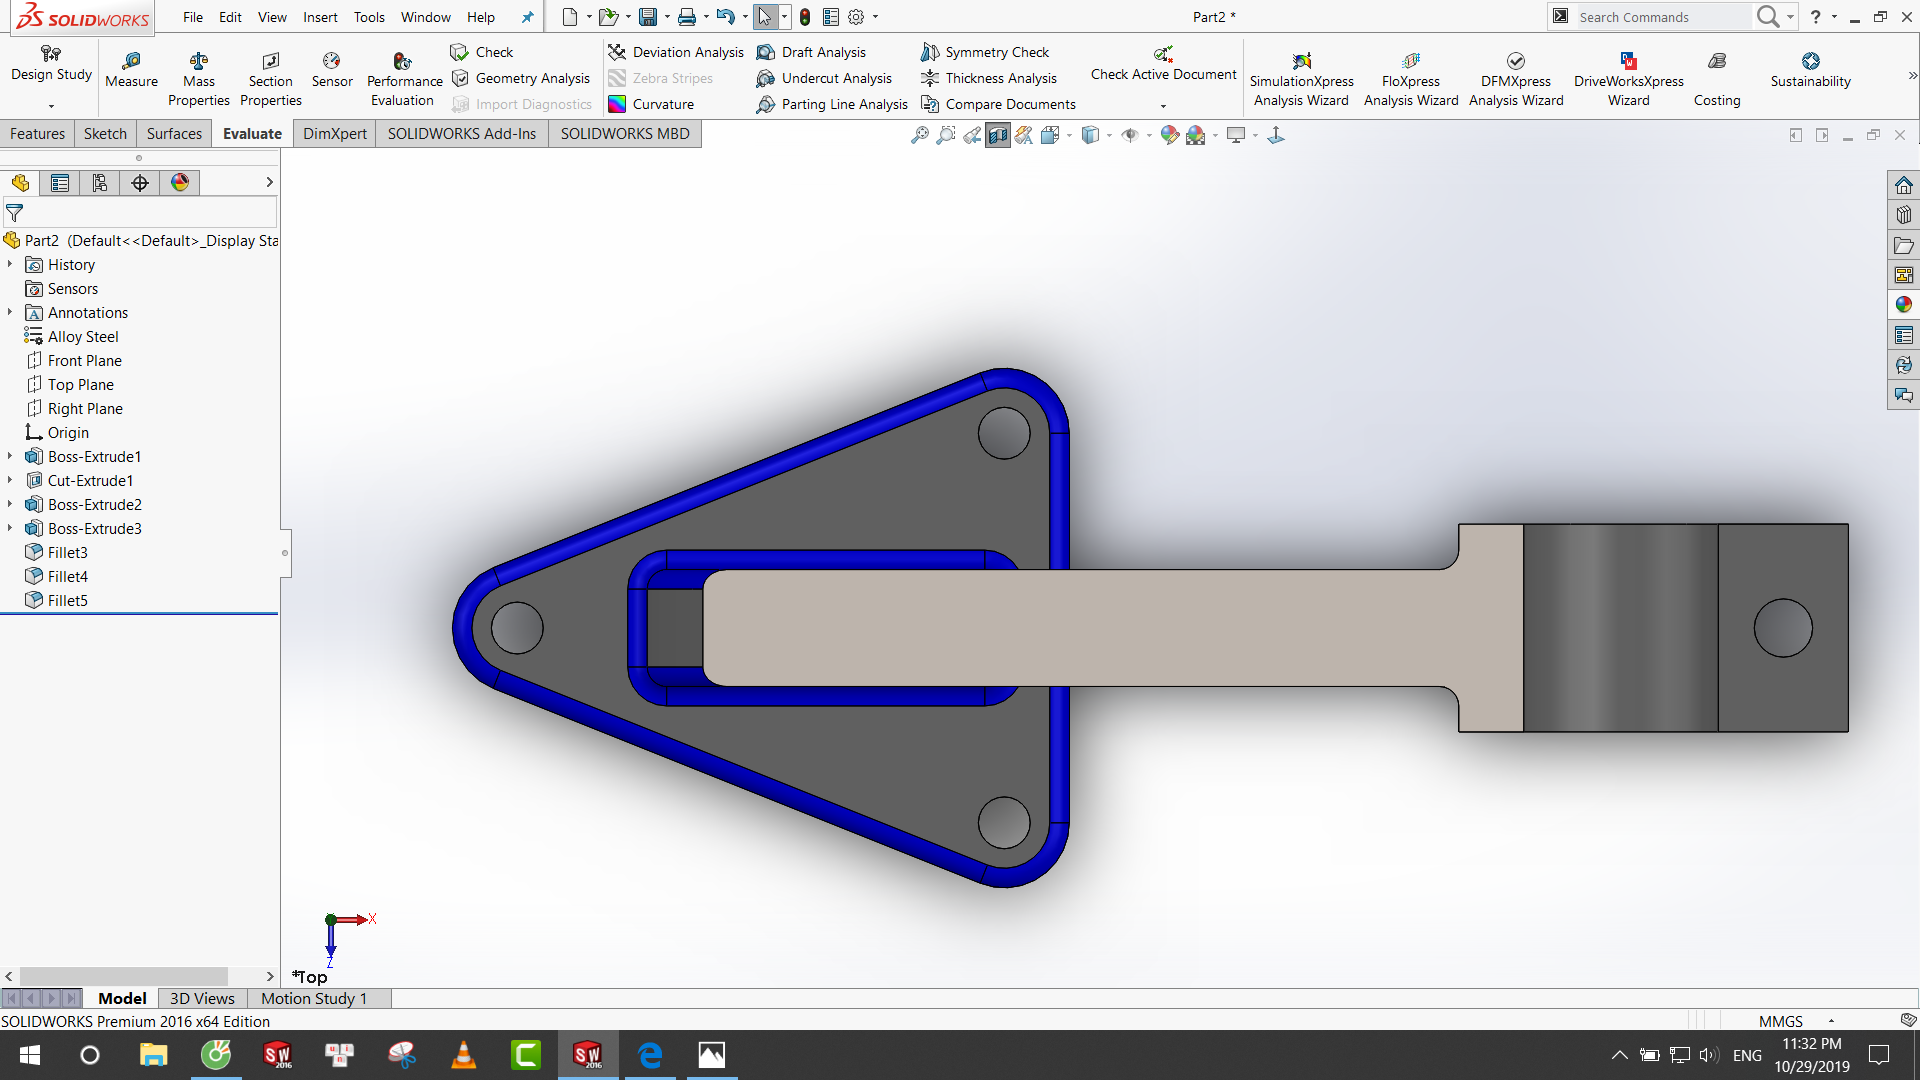
Task: Switch to the Features tab
Action: click(37, 134)
